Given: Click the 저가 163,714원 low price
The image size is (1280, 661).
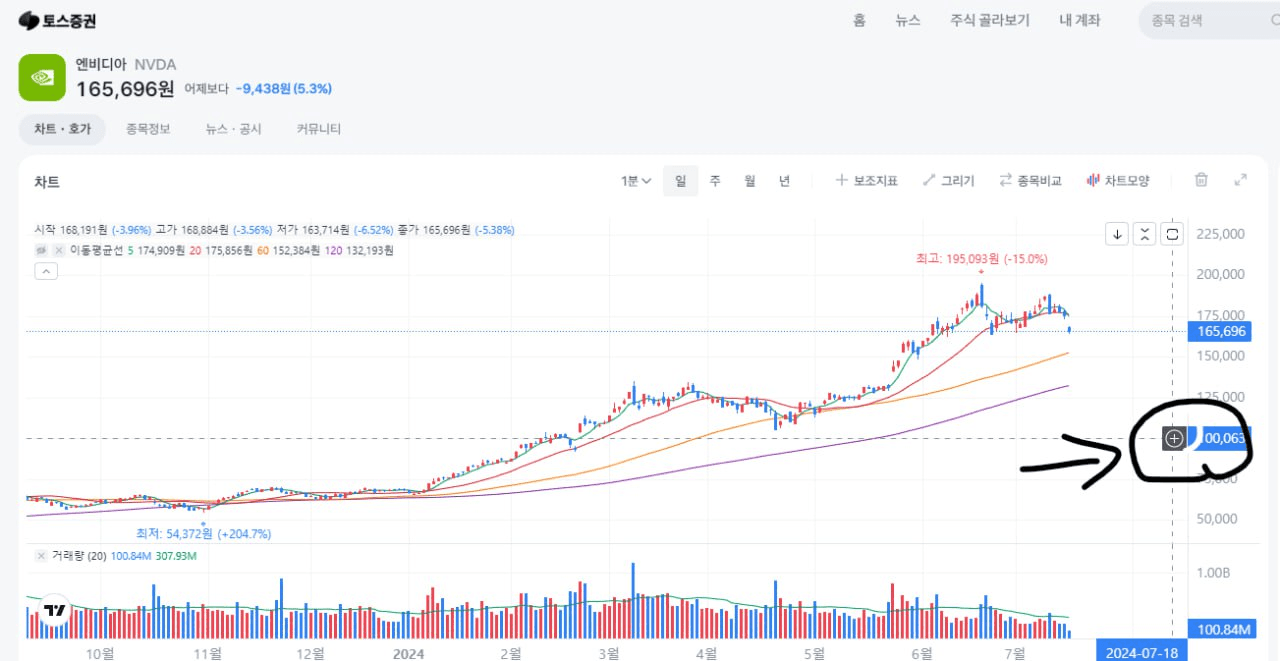Looking at the screenshot, I should click(x=313, y=229).
